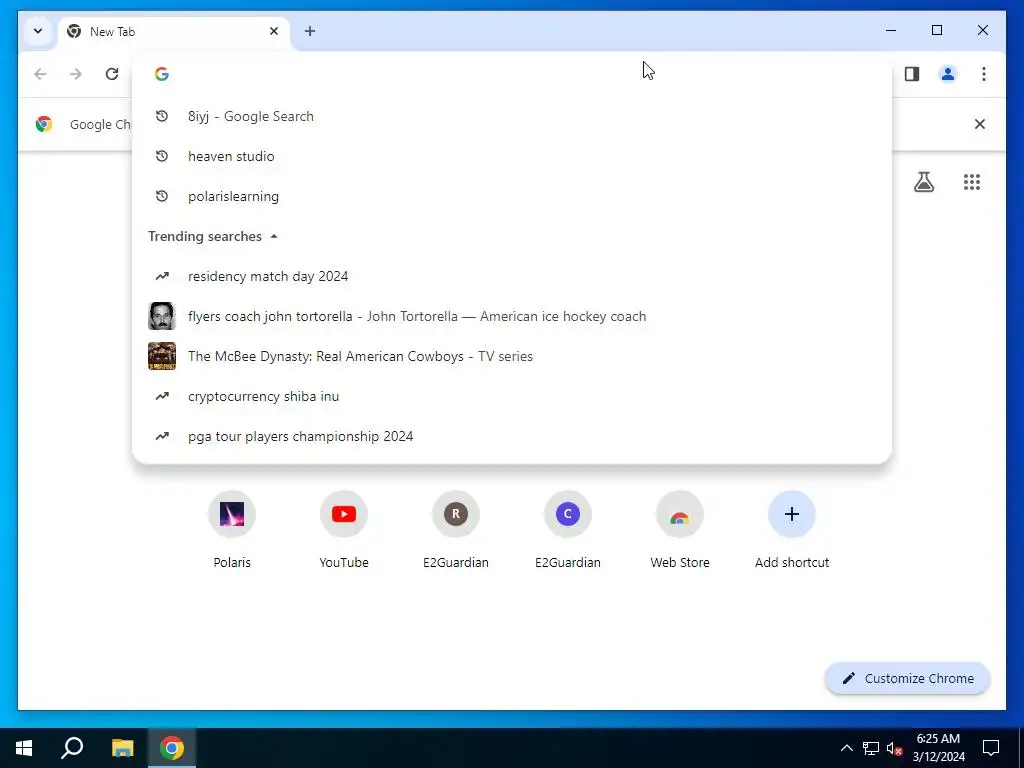Open Customize Chrome panel
Viewport: 1024px width, 768px height.
[908, 679]
